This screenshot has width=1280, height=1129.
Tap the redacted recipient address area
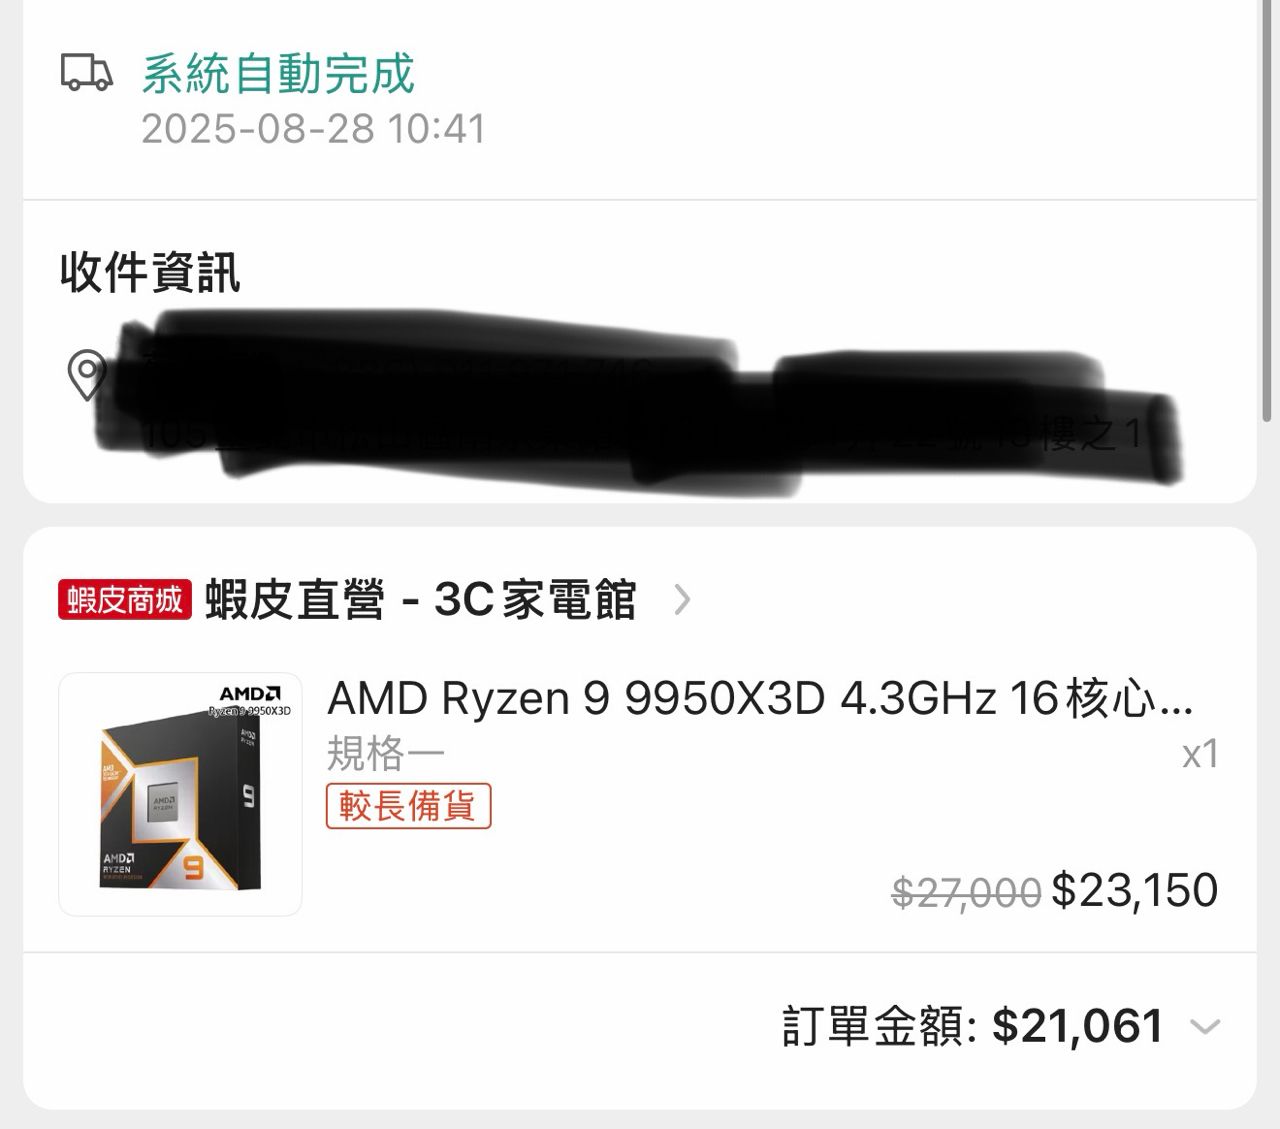click(x=640, y=400)
